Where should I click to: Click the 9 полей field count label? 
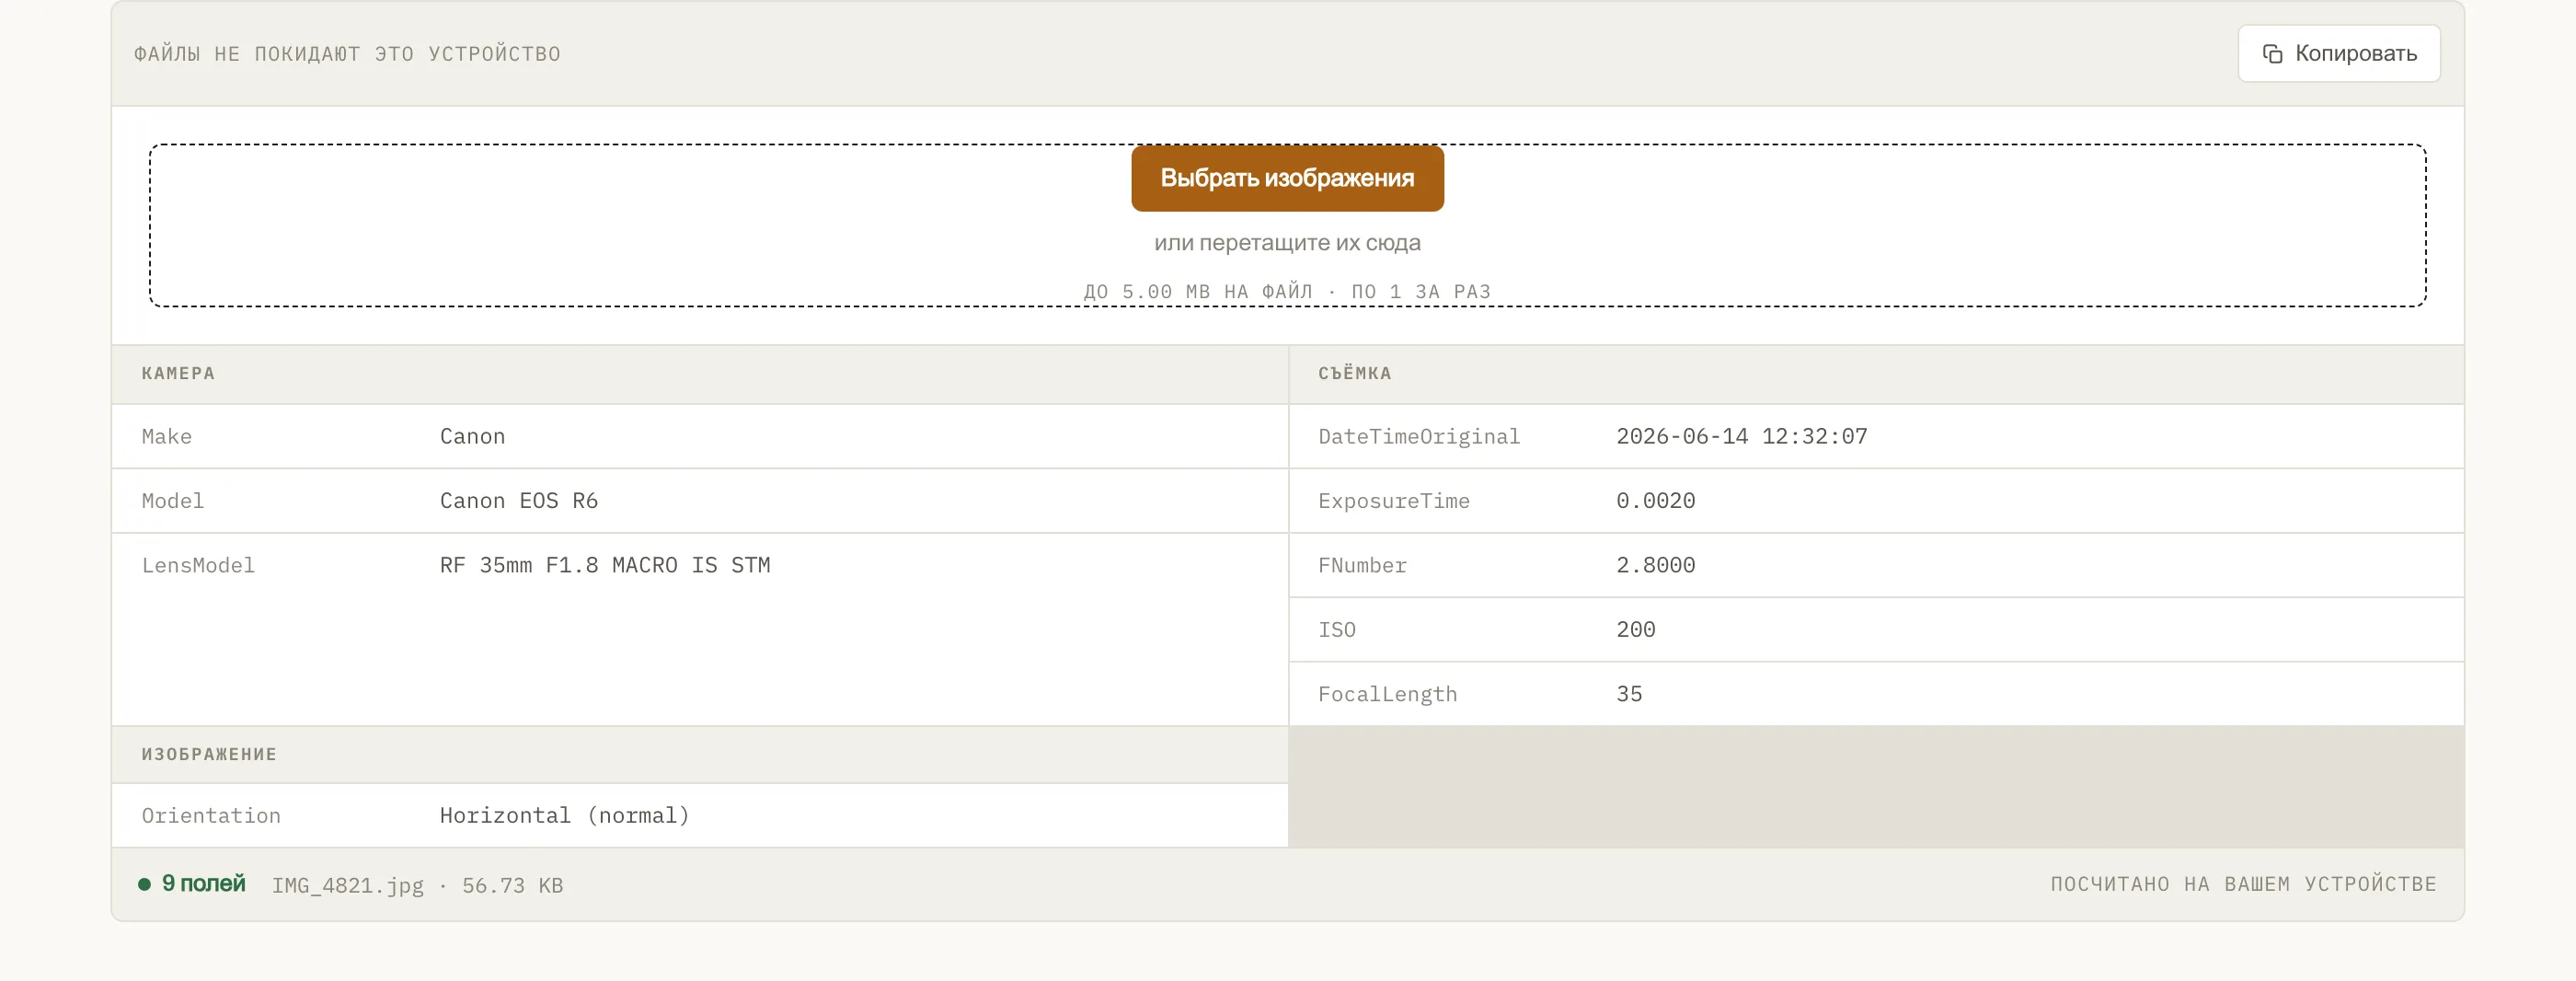pyautogui.click(x=203, y=884)
